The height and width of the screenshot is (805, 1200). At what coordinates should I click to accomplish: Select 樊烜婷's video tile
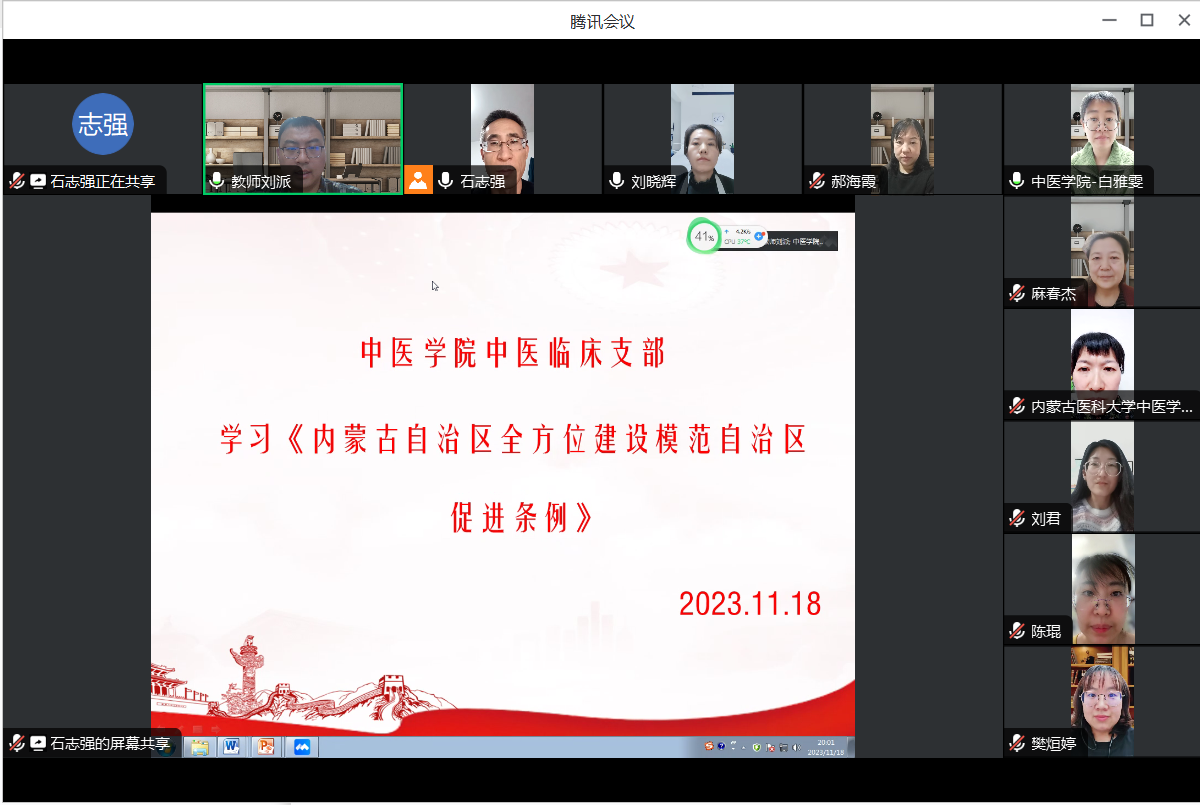(1101, 701)
